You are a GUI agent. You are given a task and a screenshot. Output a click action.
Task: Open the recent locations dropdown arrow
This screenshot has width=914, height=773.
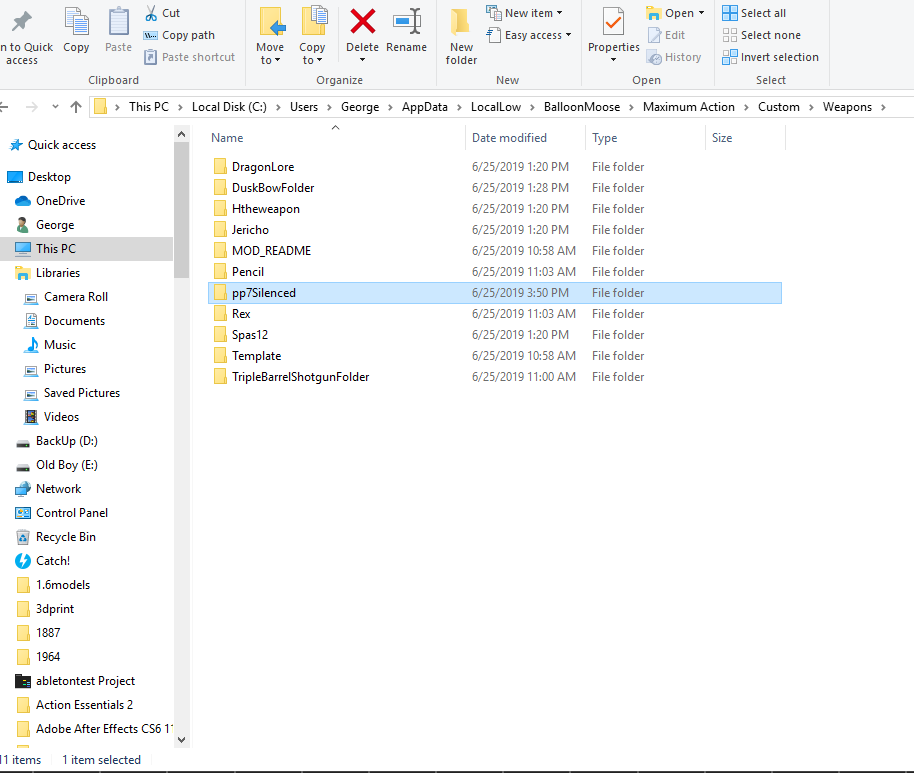coord(55,107)
